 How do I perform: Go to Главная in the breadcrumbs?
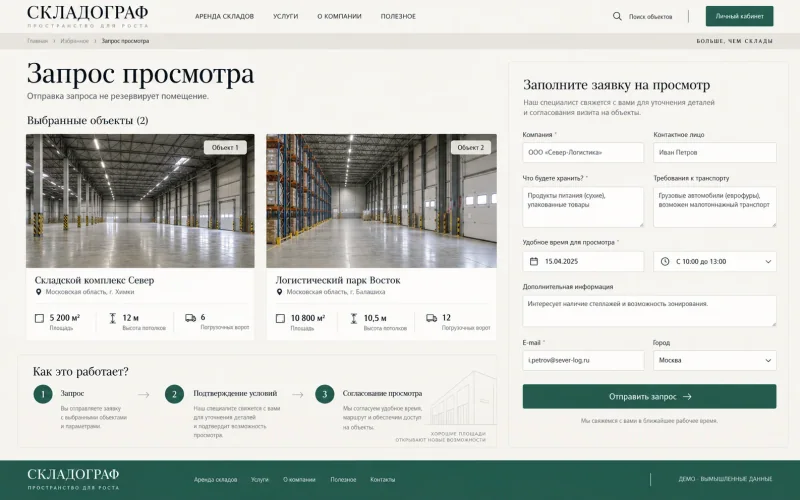tap(37, 41)
